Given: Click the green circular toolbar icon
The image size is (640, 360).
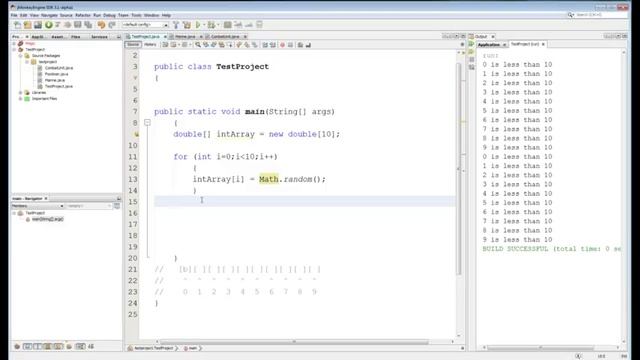Looking at the screenshot, I should pos(49,25).
